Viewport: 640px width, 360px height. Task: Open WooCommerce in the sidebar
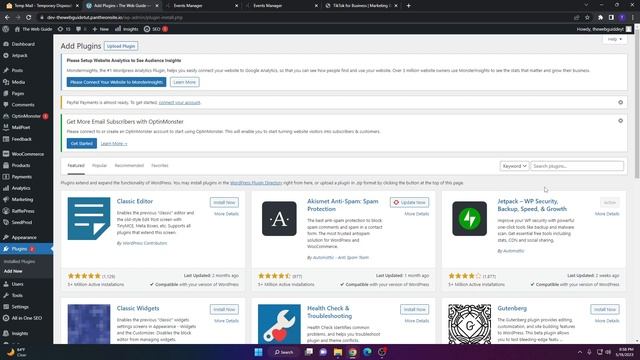[x=27, y=154]
